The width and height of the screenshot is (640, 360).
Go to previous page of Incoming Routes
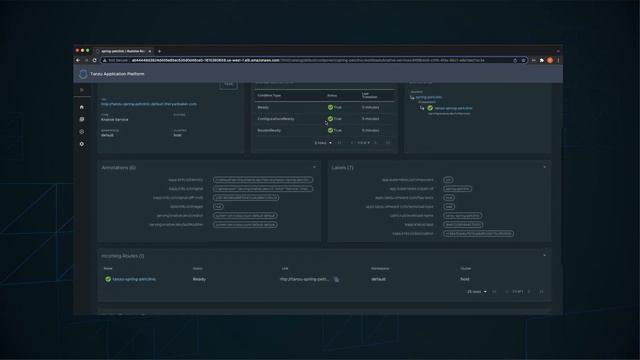pyautogui.click(x=506, y=292)
